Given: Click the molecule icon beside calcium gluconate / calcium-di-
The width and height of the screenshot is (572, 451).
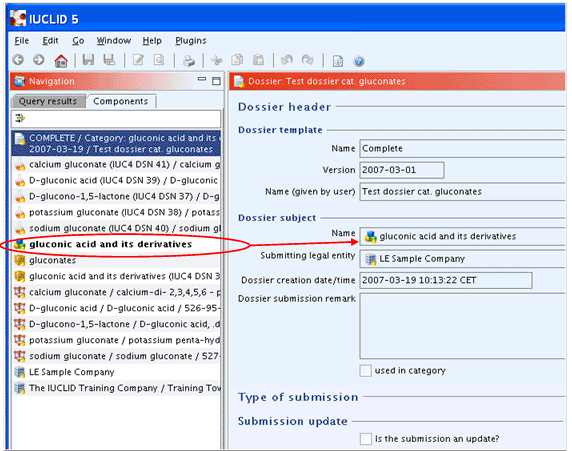Looking at the screenshot, I should tap(19, 292).
